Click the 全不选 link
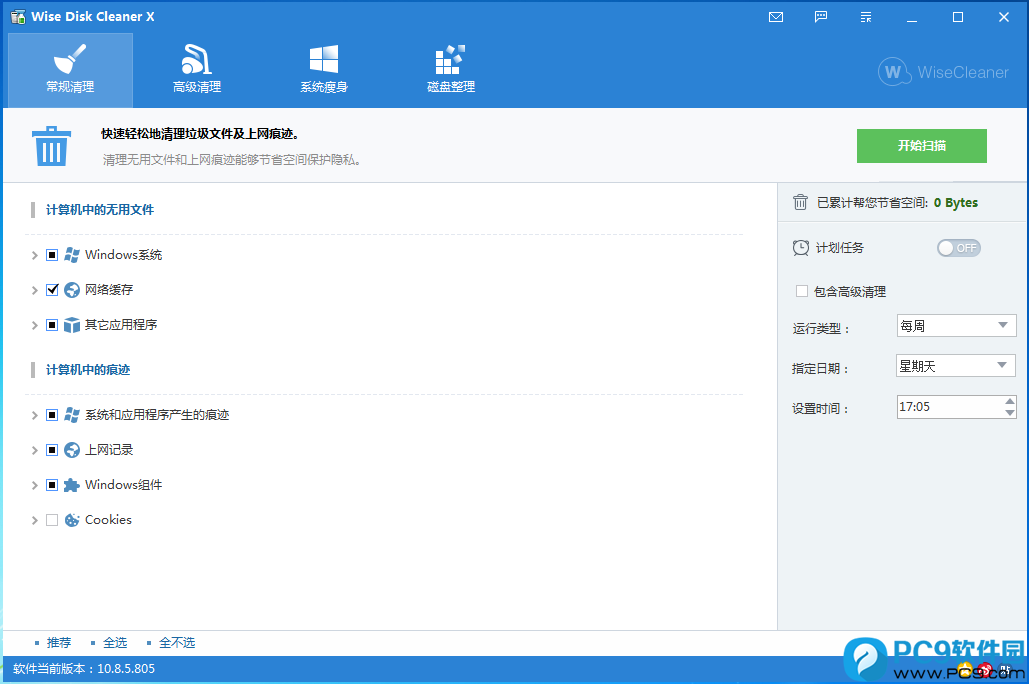The image size is (1029, 684). tap(177, 643)
